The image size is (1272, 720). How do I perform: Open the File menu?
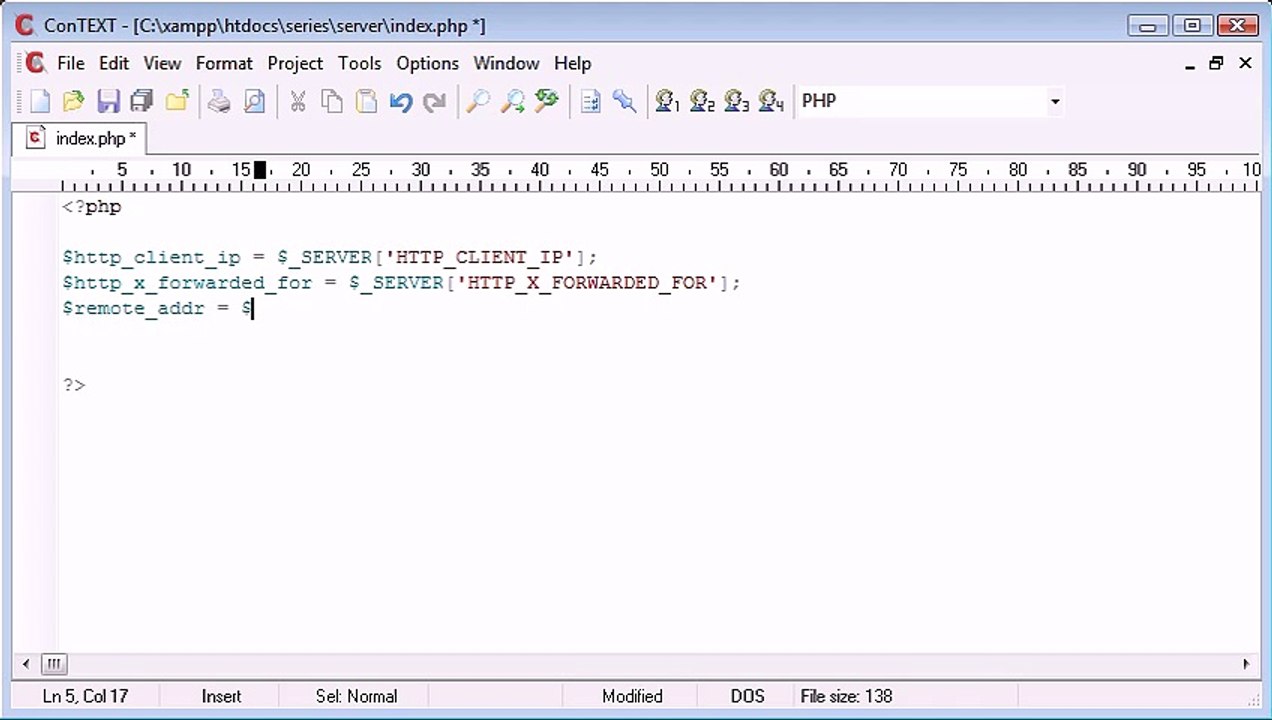pyautogui.click(x=71, y=63)
